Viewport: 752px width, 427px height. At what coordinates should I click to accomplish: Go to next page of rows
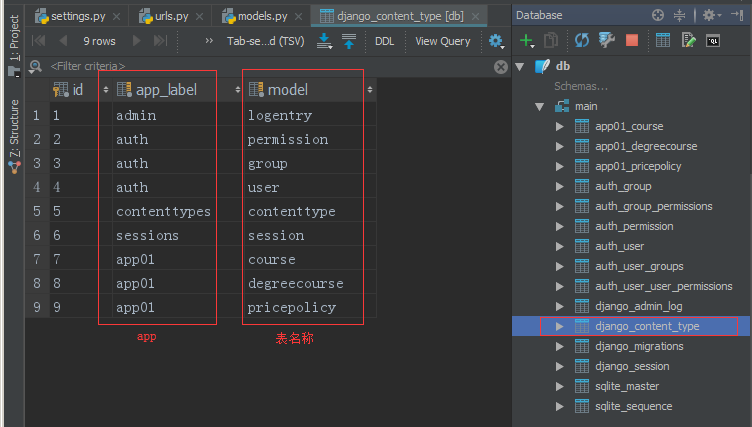[x=137, y=41]
